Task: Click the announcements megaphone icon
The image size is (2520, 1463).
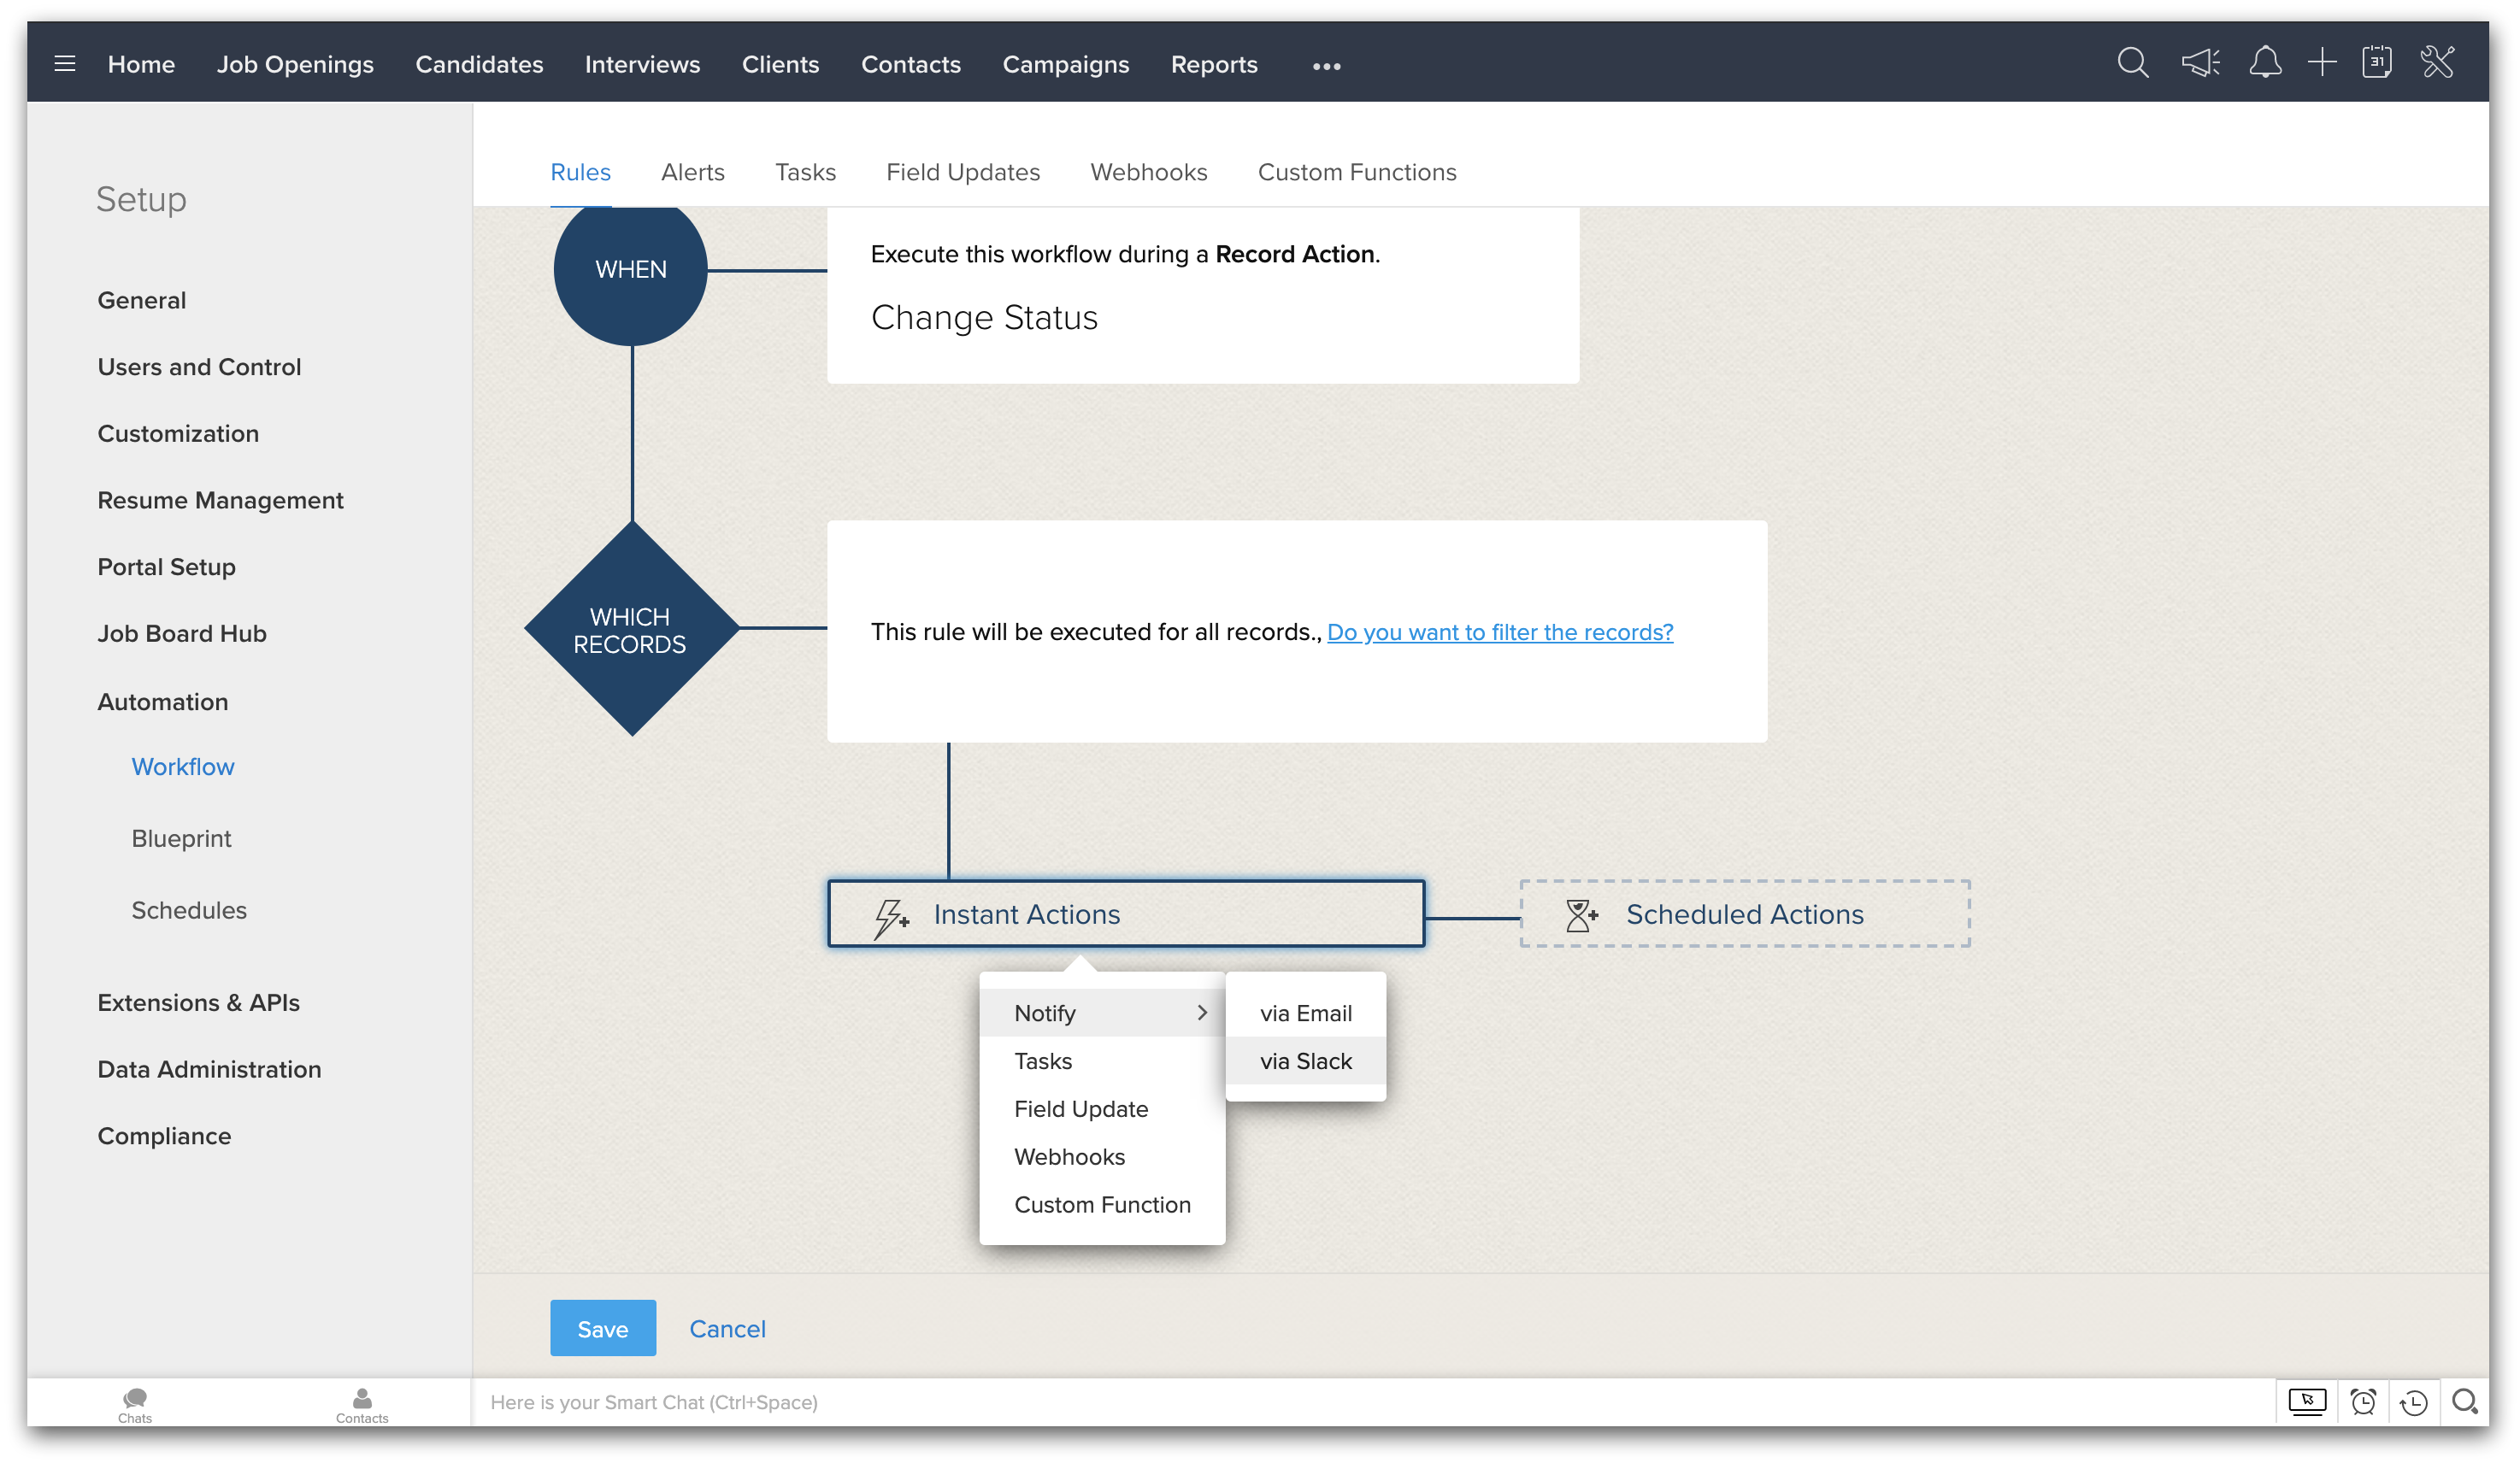Action: 2200,63
